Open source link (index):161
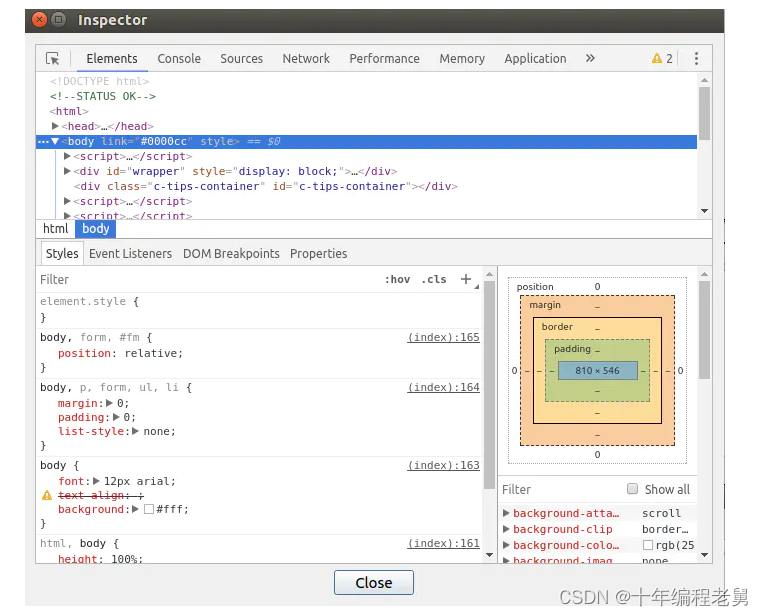763x616 pixels. [x=444, y=543]
